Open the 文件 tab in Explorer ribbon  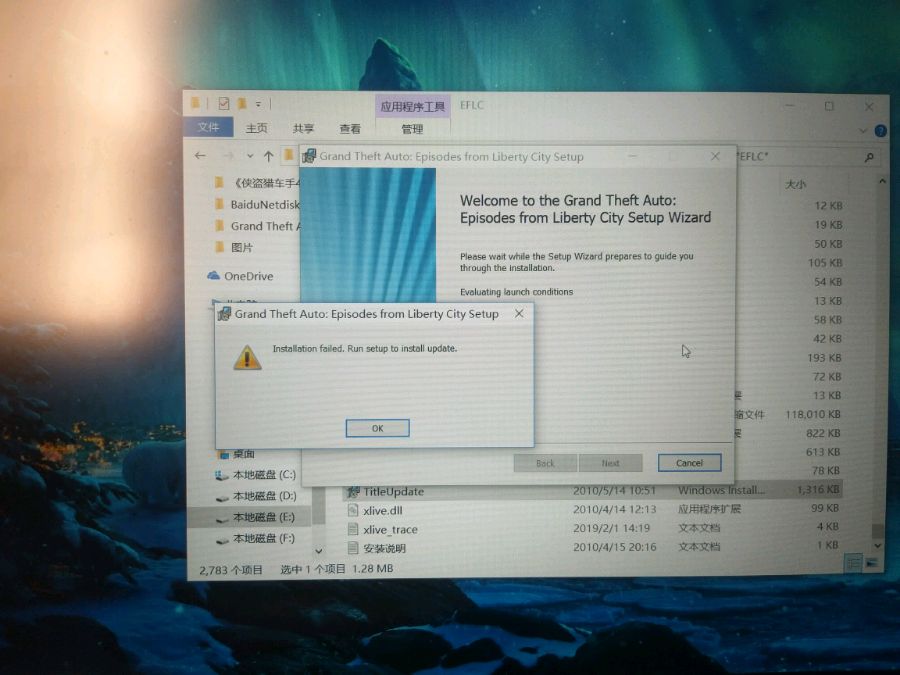click(x=208, y=127)
